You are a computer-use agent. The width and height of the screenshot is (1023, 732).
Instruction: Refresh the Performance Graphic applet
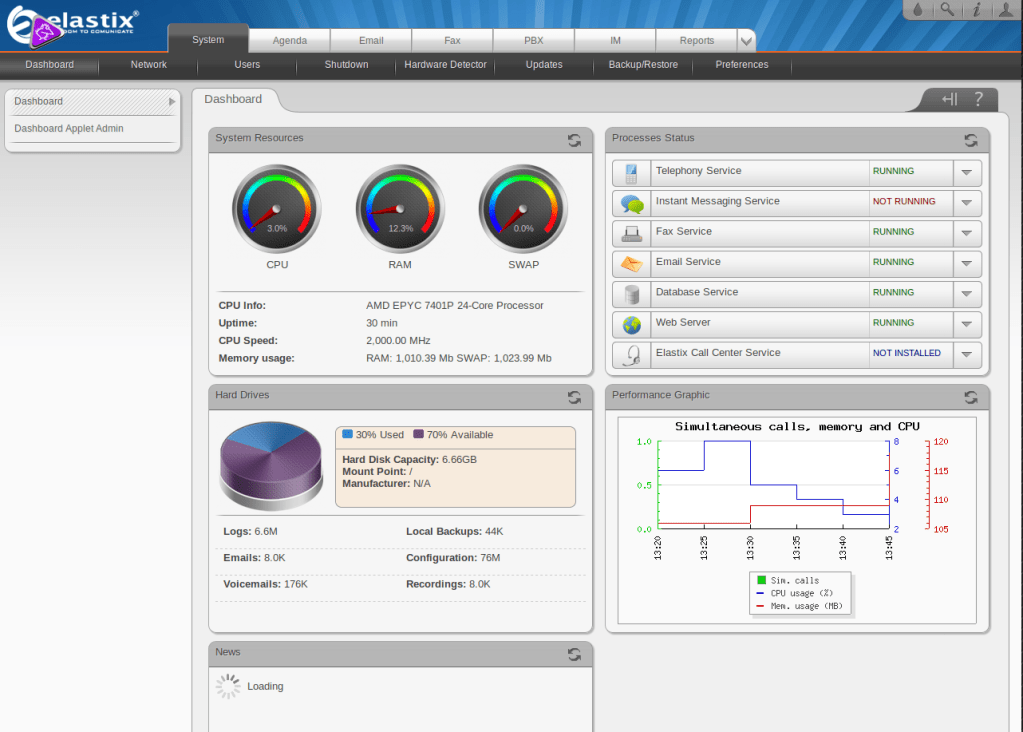click(970, 398)
